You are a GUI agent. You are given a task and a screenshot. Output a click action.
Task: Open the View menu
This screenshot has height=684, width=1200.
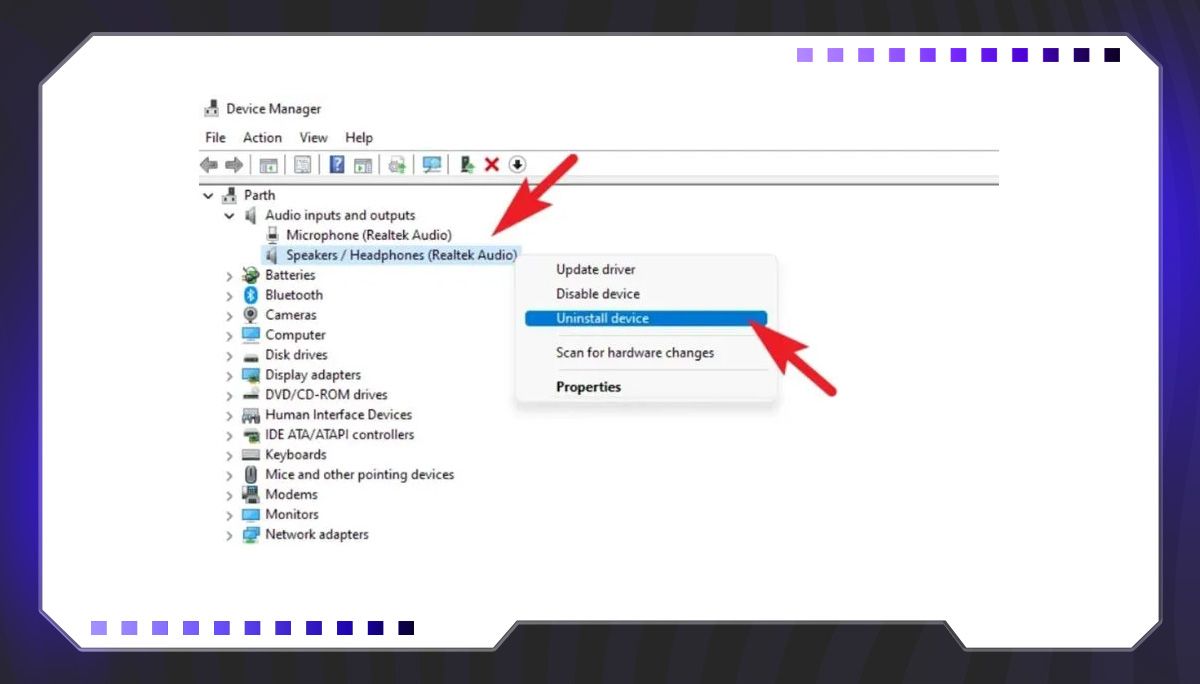click(313, 138)
